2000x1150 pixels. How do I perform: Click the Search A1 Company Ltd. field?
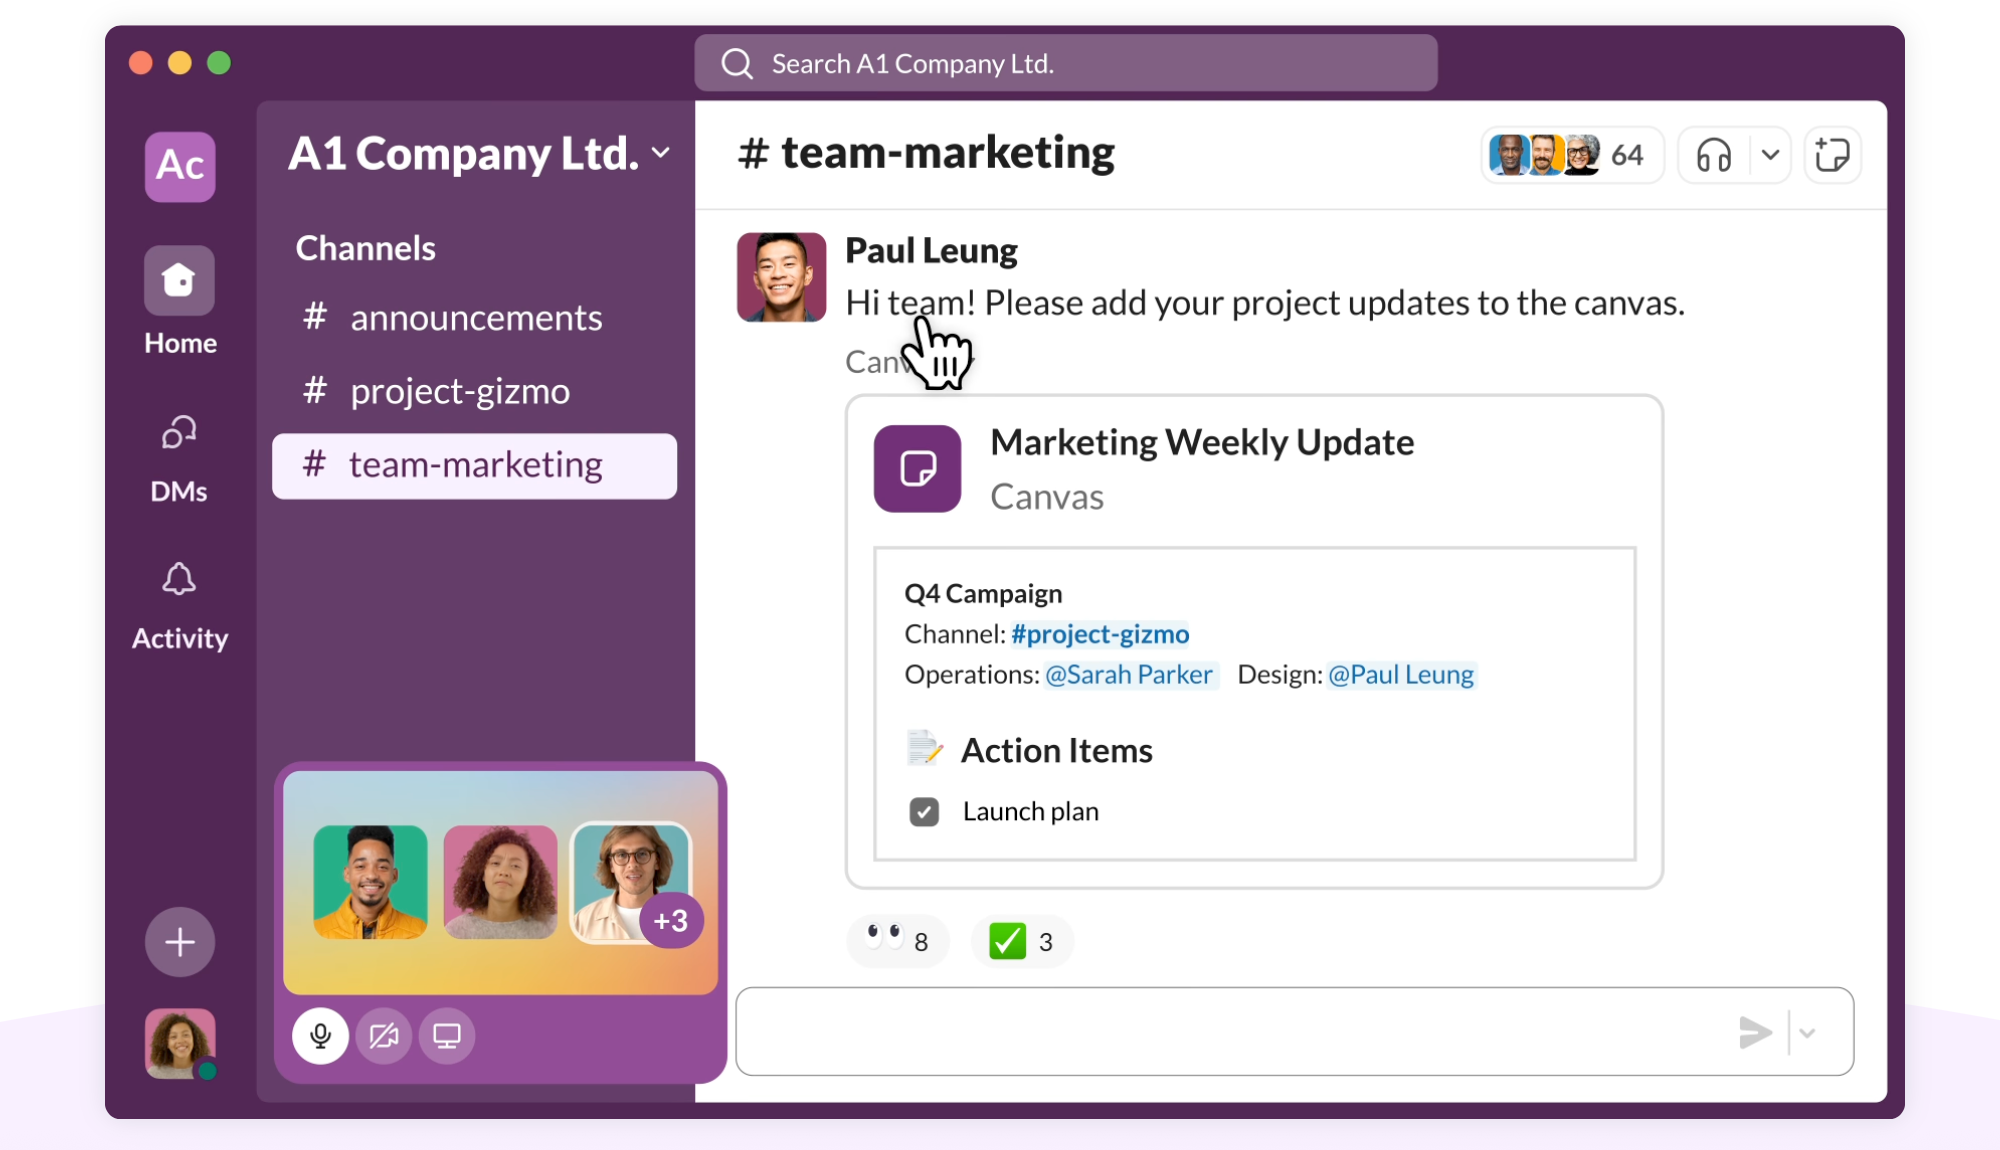[x=1065, y=64]
